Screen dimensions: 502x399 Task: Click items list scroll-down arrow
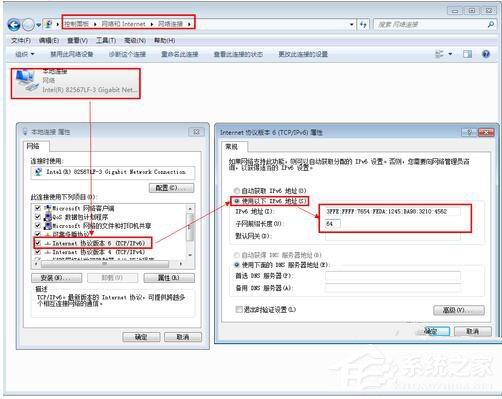[x=190, y=255]
